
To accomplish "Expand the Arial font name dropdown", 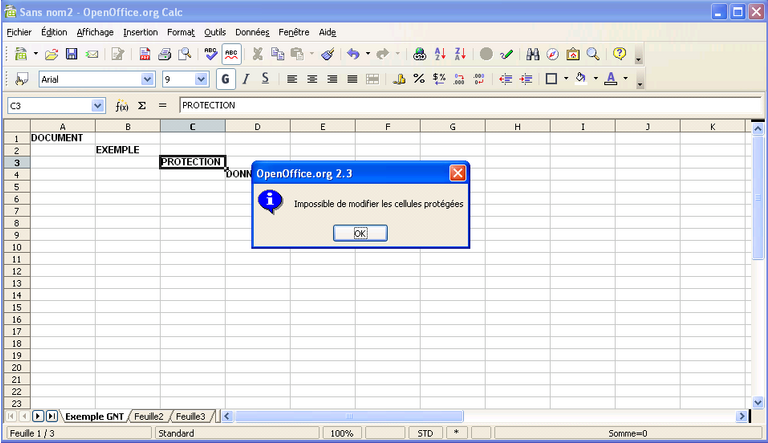I will pyautogui.click(x=146, y=79).
